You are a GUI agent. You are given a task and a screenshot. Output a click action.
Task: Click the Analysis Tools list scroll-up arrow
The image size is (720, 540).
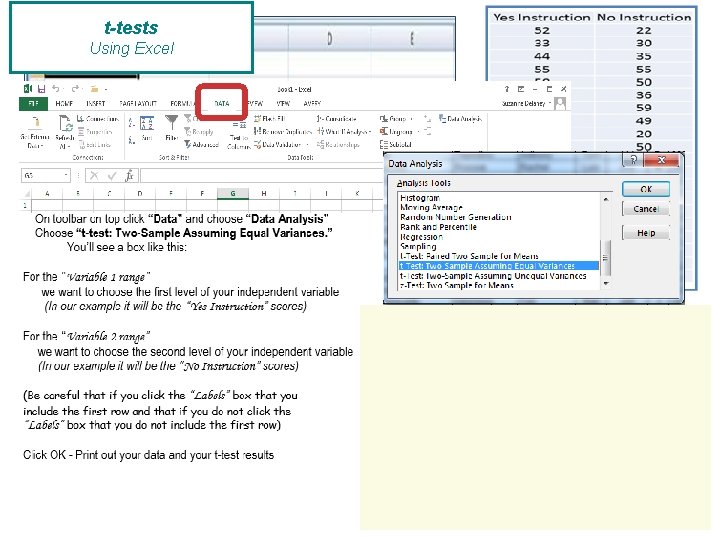point(606,199)
